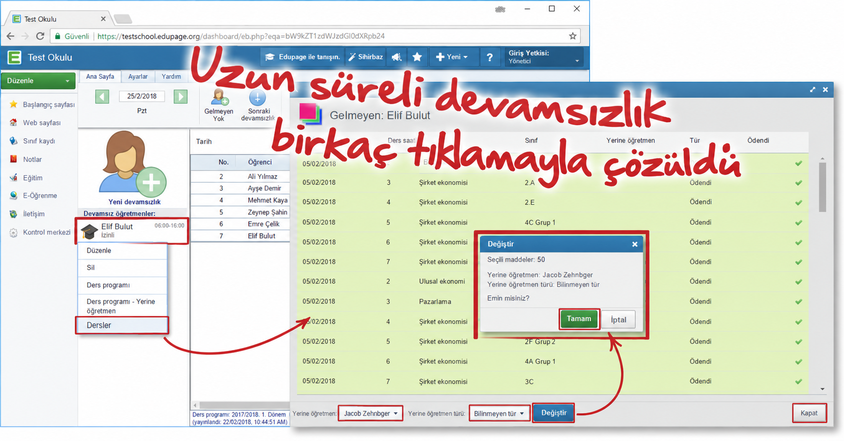Select Dersler in the context menu

122,325
